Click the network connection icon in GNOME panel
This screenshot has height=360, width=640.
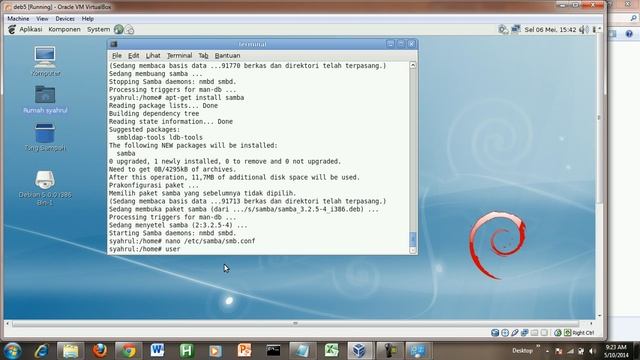coord(516,29)
